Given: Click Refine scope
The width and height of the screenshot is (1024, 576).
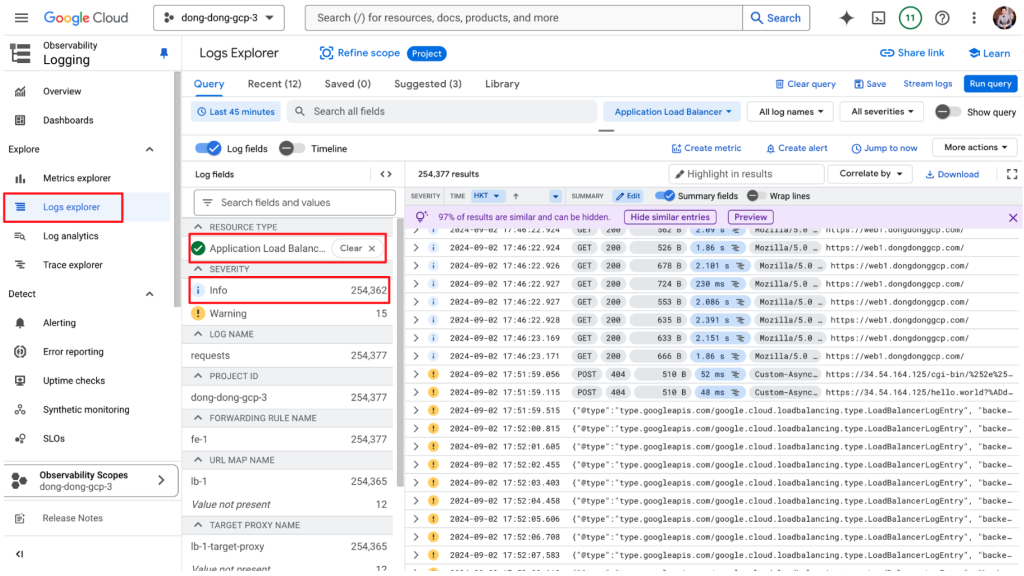Looking at the screenshot, I should (359, 53).
